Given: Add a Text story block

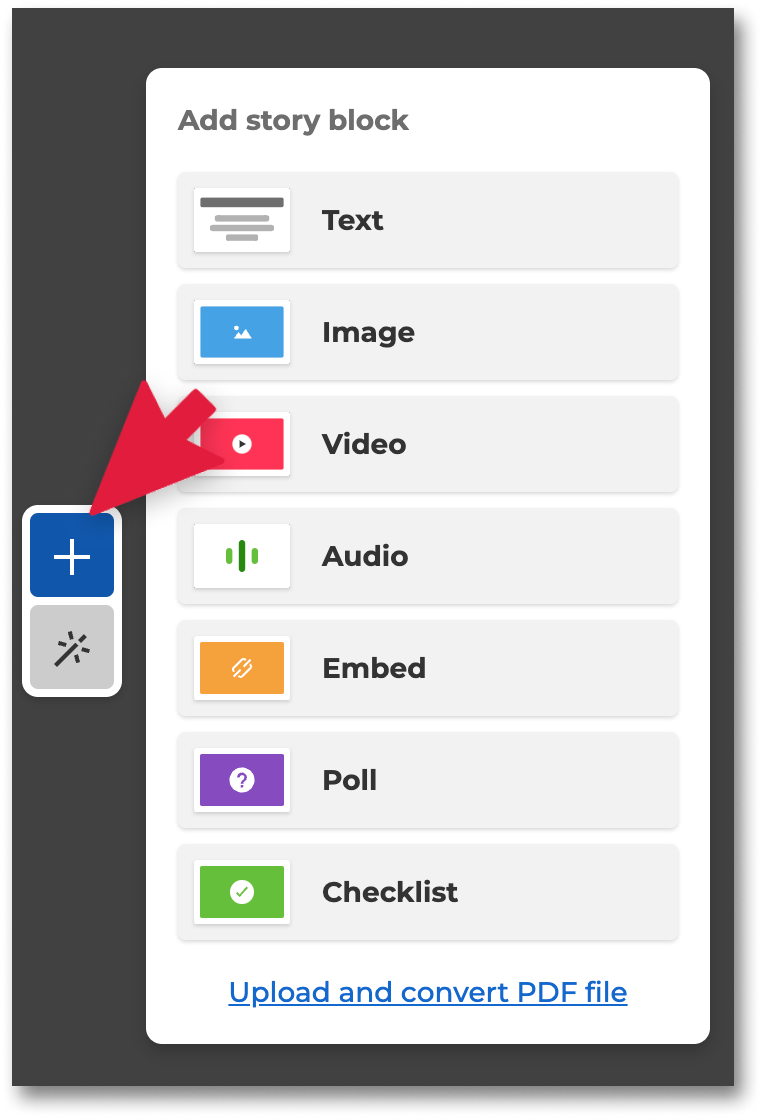Looking at the screenshot, I should pyautogui.click(x=428, y=220).
